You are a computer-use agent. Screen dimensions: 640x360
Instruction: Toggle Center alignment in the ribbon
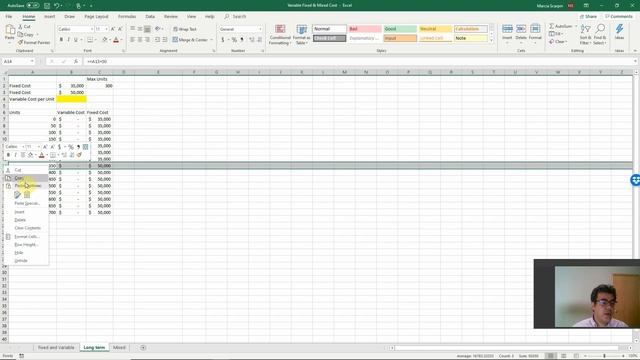[140, 40]
